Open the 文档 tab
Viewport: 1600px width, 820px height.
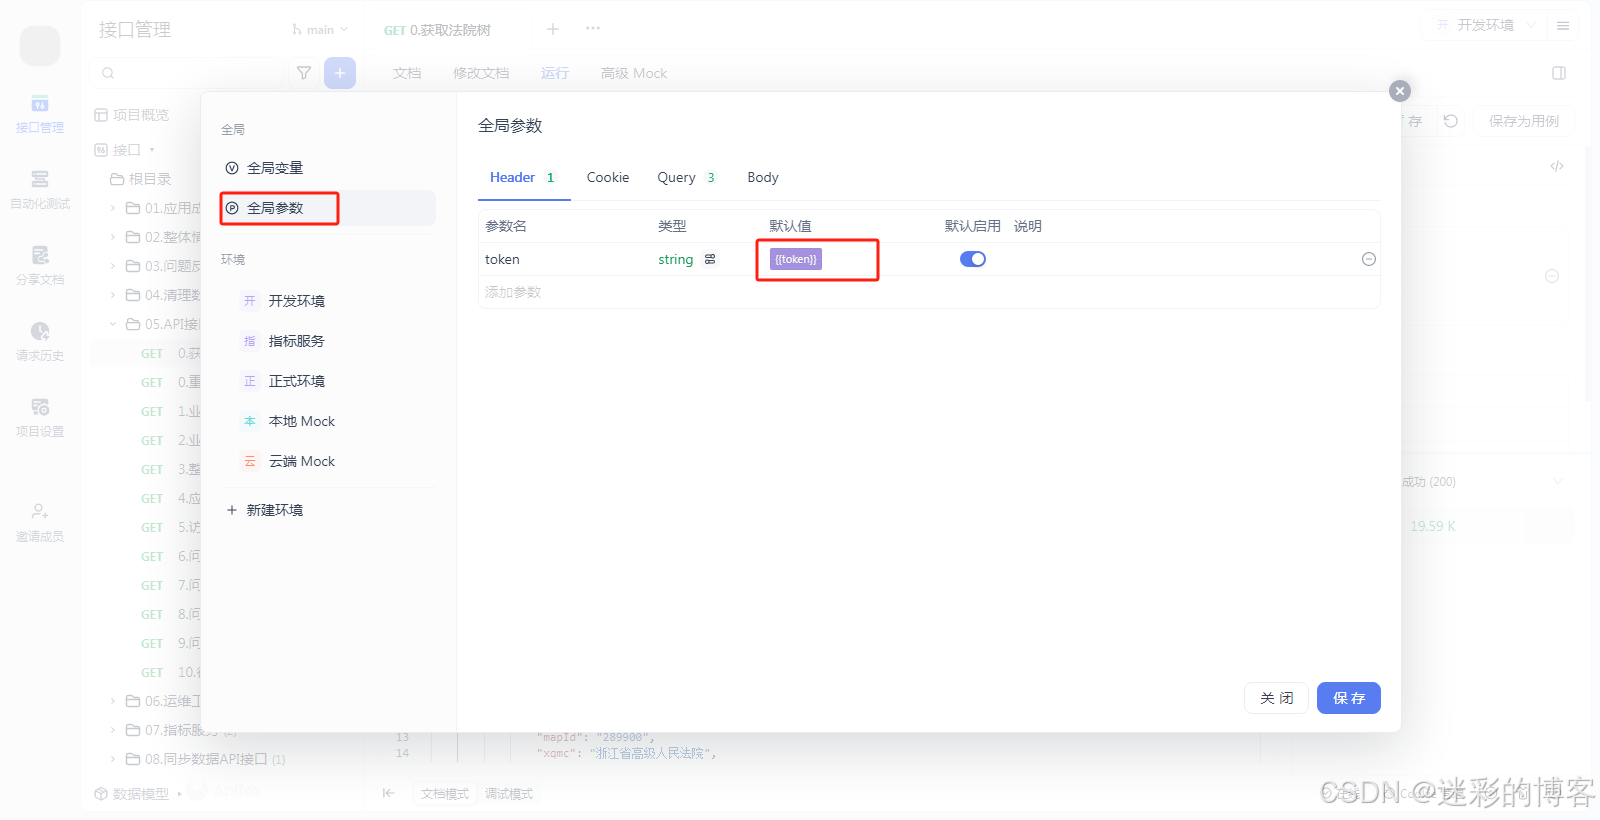pos(407,73)
